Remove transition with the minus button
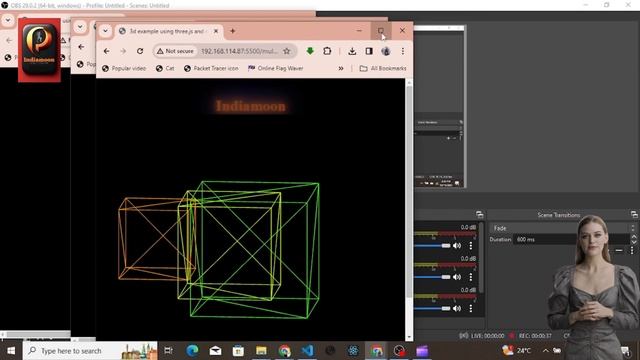This screenshot has width=640, height=360. point(619,250)
